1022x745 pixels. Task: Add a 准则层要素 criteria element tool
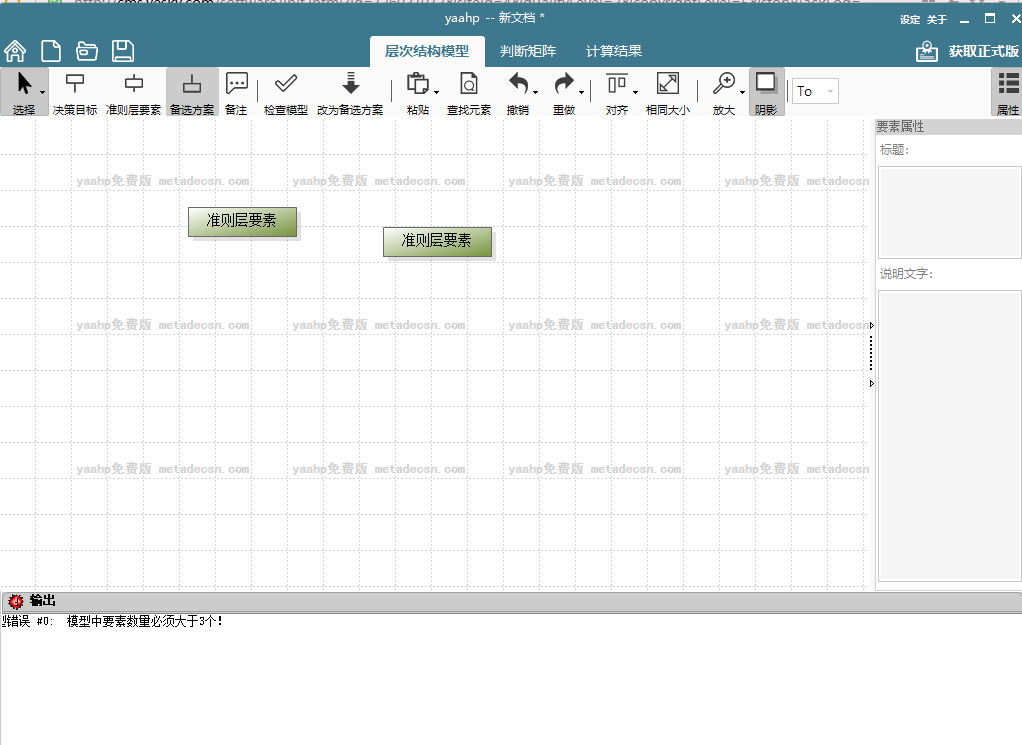[134, 92]
